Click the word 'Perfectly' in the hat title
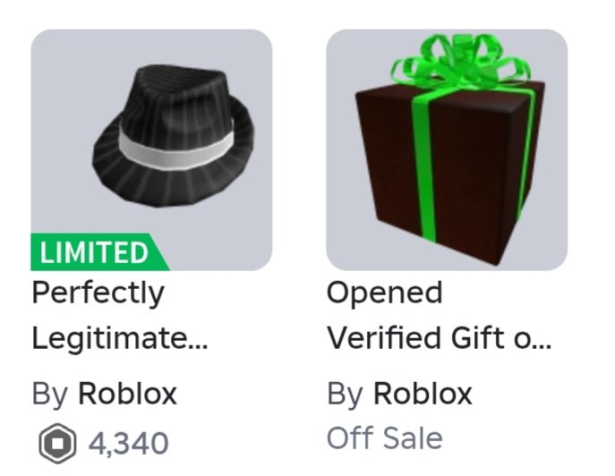Viewport: 615px width, 476px height. click(x=98, y=294)
